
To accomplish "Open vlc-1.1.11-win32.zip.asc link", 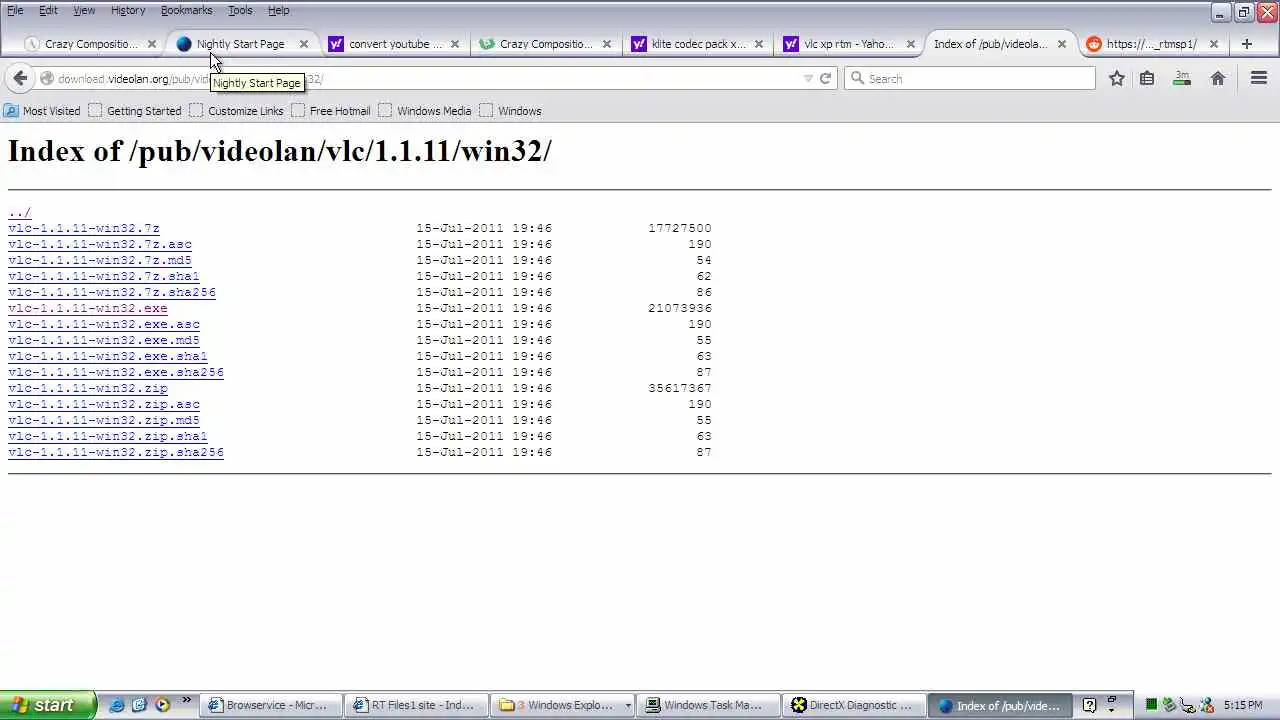I will tap(104, 405).
